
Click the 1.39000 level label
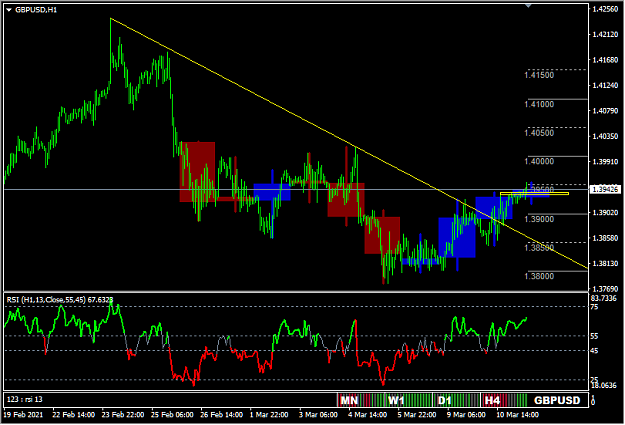click(539, 219)
